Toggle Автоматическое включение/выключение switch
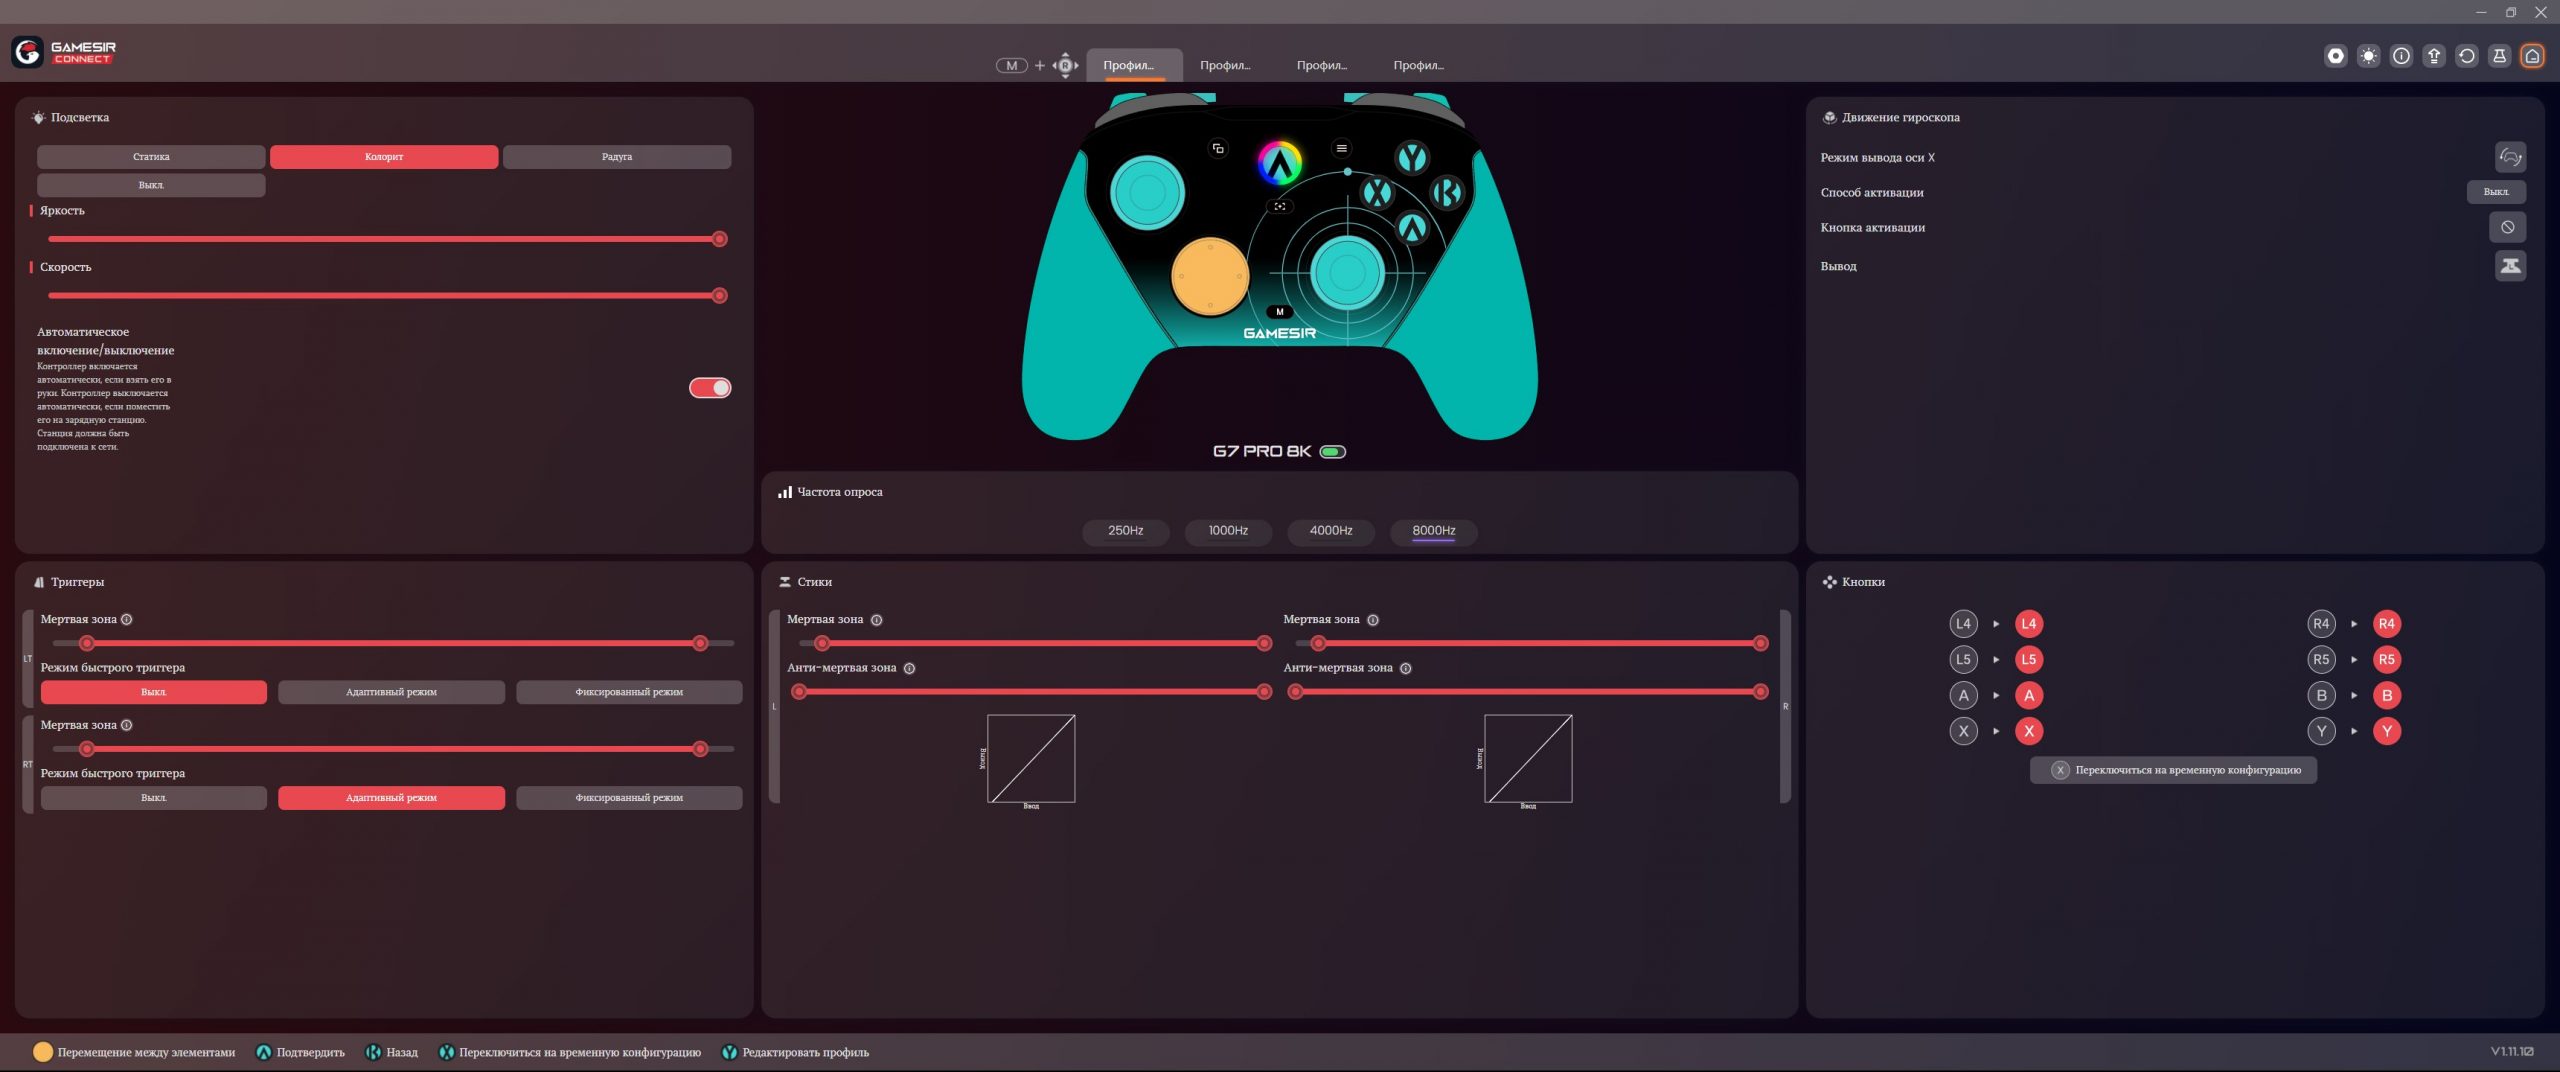 710,388
